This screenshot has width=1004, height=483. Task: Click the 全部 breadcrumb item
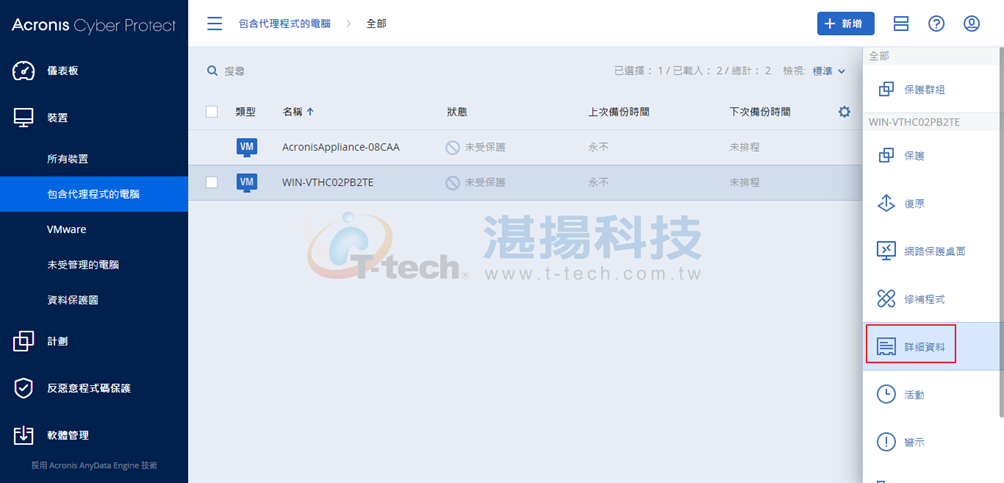(x=376, y=24)
